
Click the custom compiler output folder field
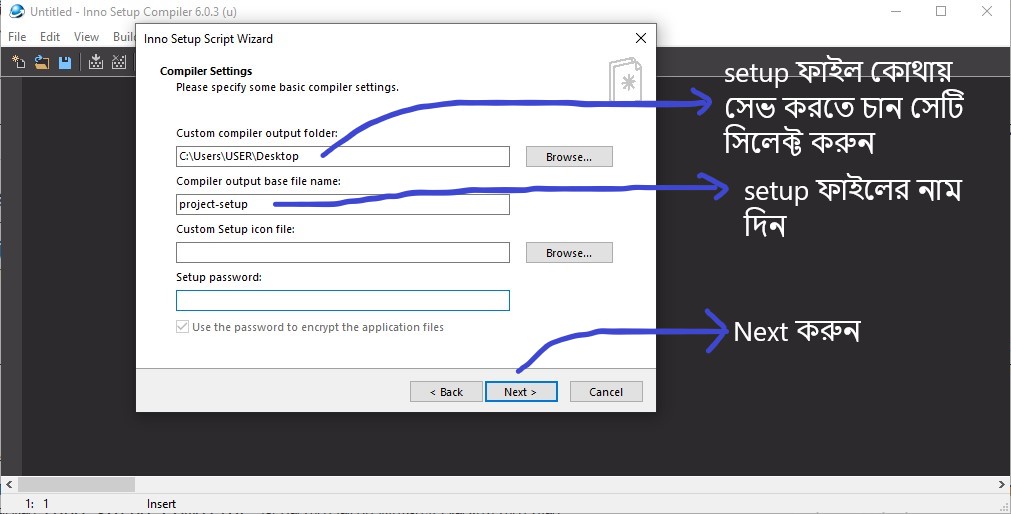tap(342, 156)
